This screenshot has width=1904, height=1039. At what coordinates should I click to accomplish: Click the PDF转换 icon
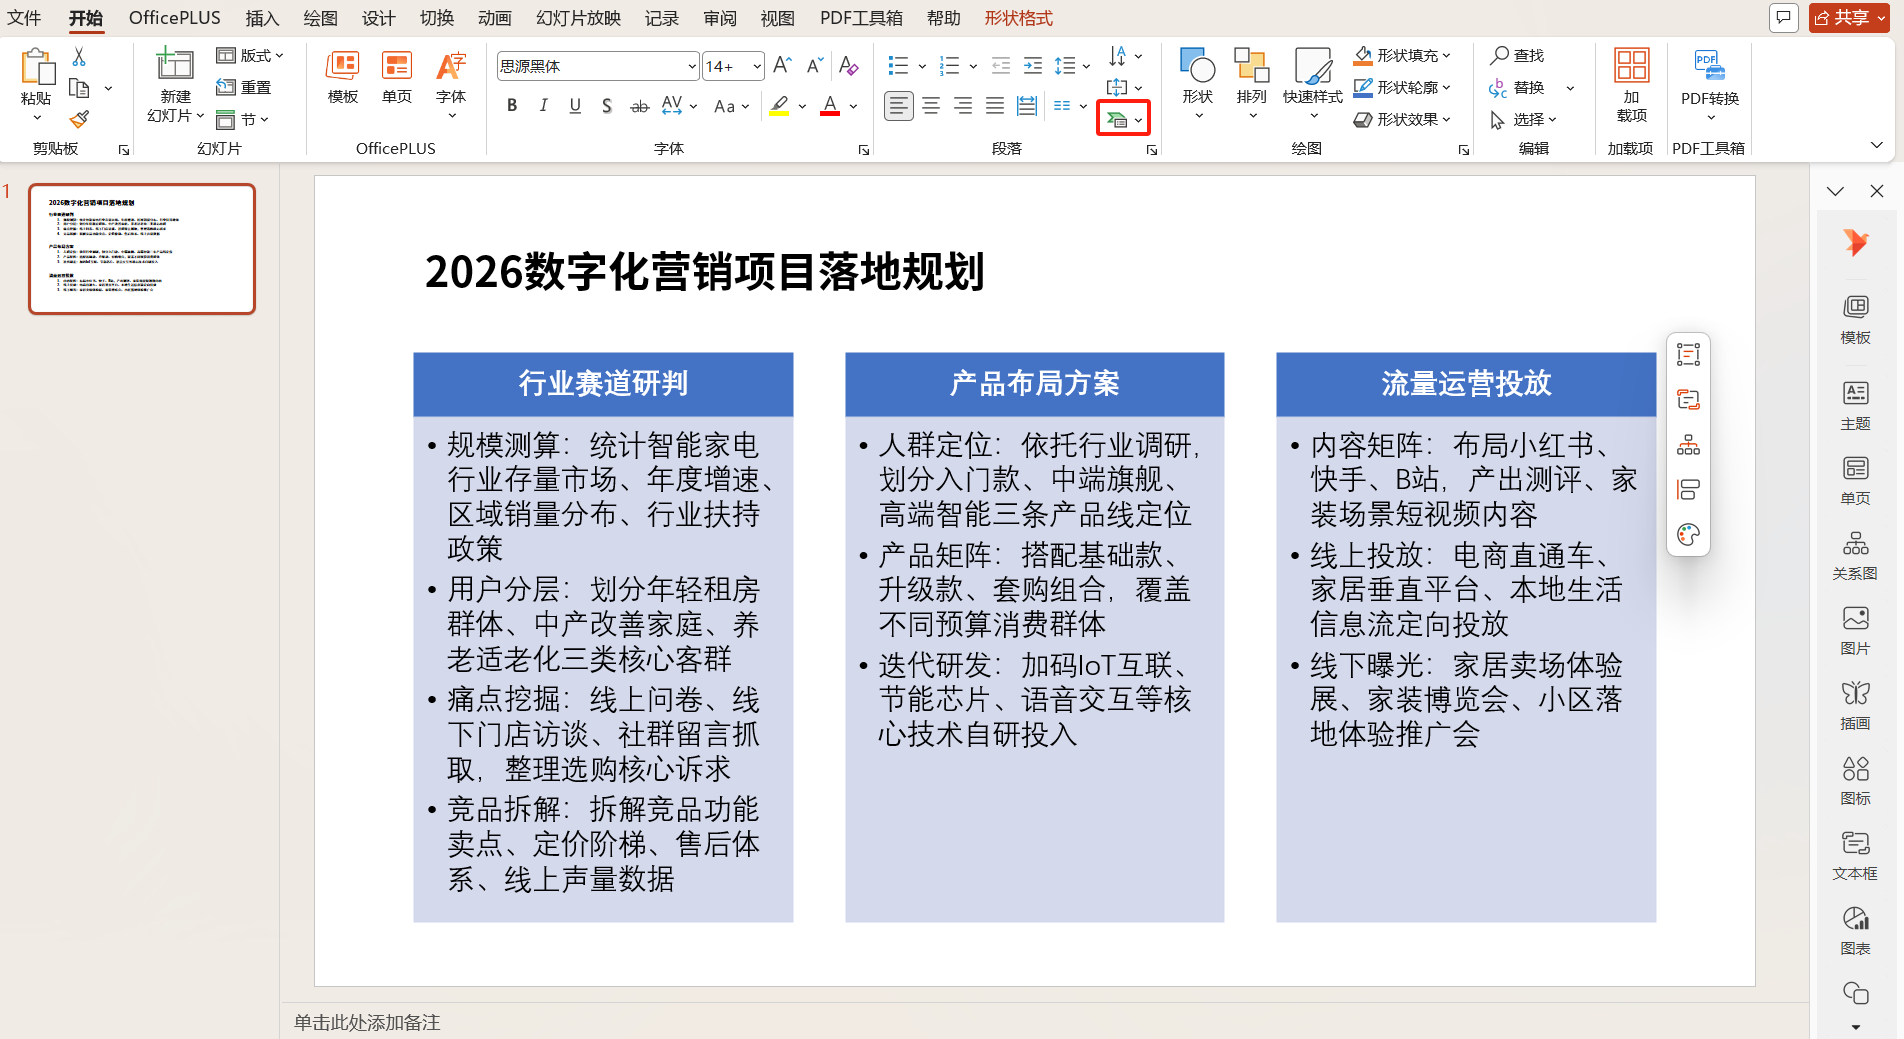click(1710, 66)
